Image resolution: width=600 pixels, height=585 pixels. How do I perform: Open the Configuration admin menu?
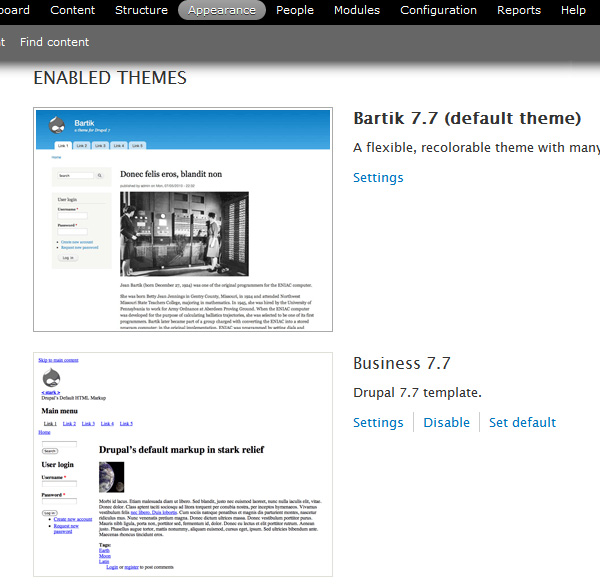coord(439,10)
